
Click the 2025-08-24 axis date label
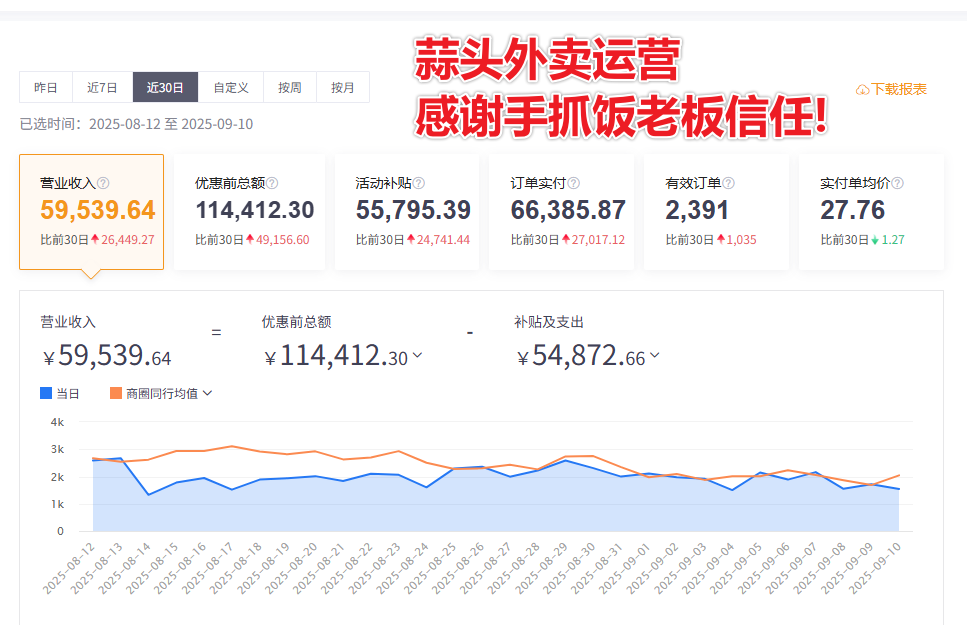[402, 568]
